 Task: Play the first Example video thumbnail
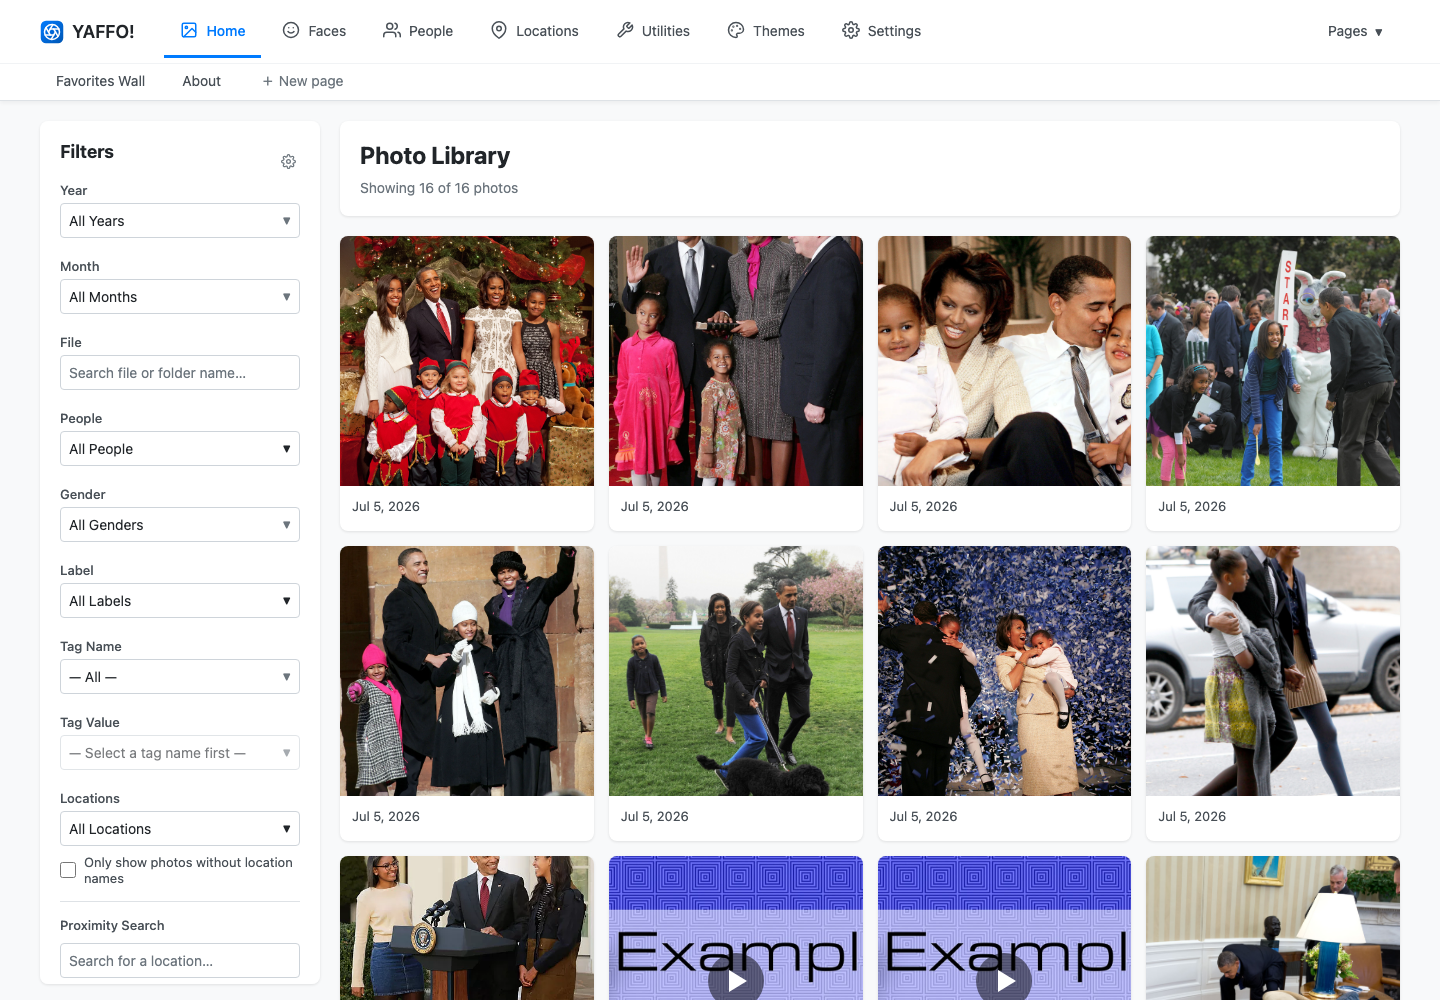[x=736, y=980]
